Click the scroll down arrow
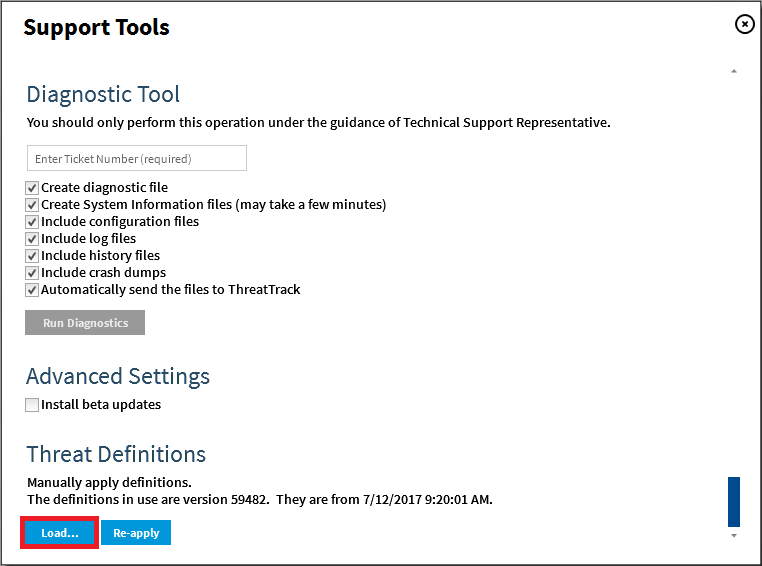The width and height of the screenshot is (762, 566). pyautogui.click(x=734, y=536)
